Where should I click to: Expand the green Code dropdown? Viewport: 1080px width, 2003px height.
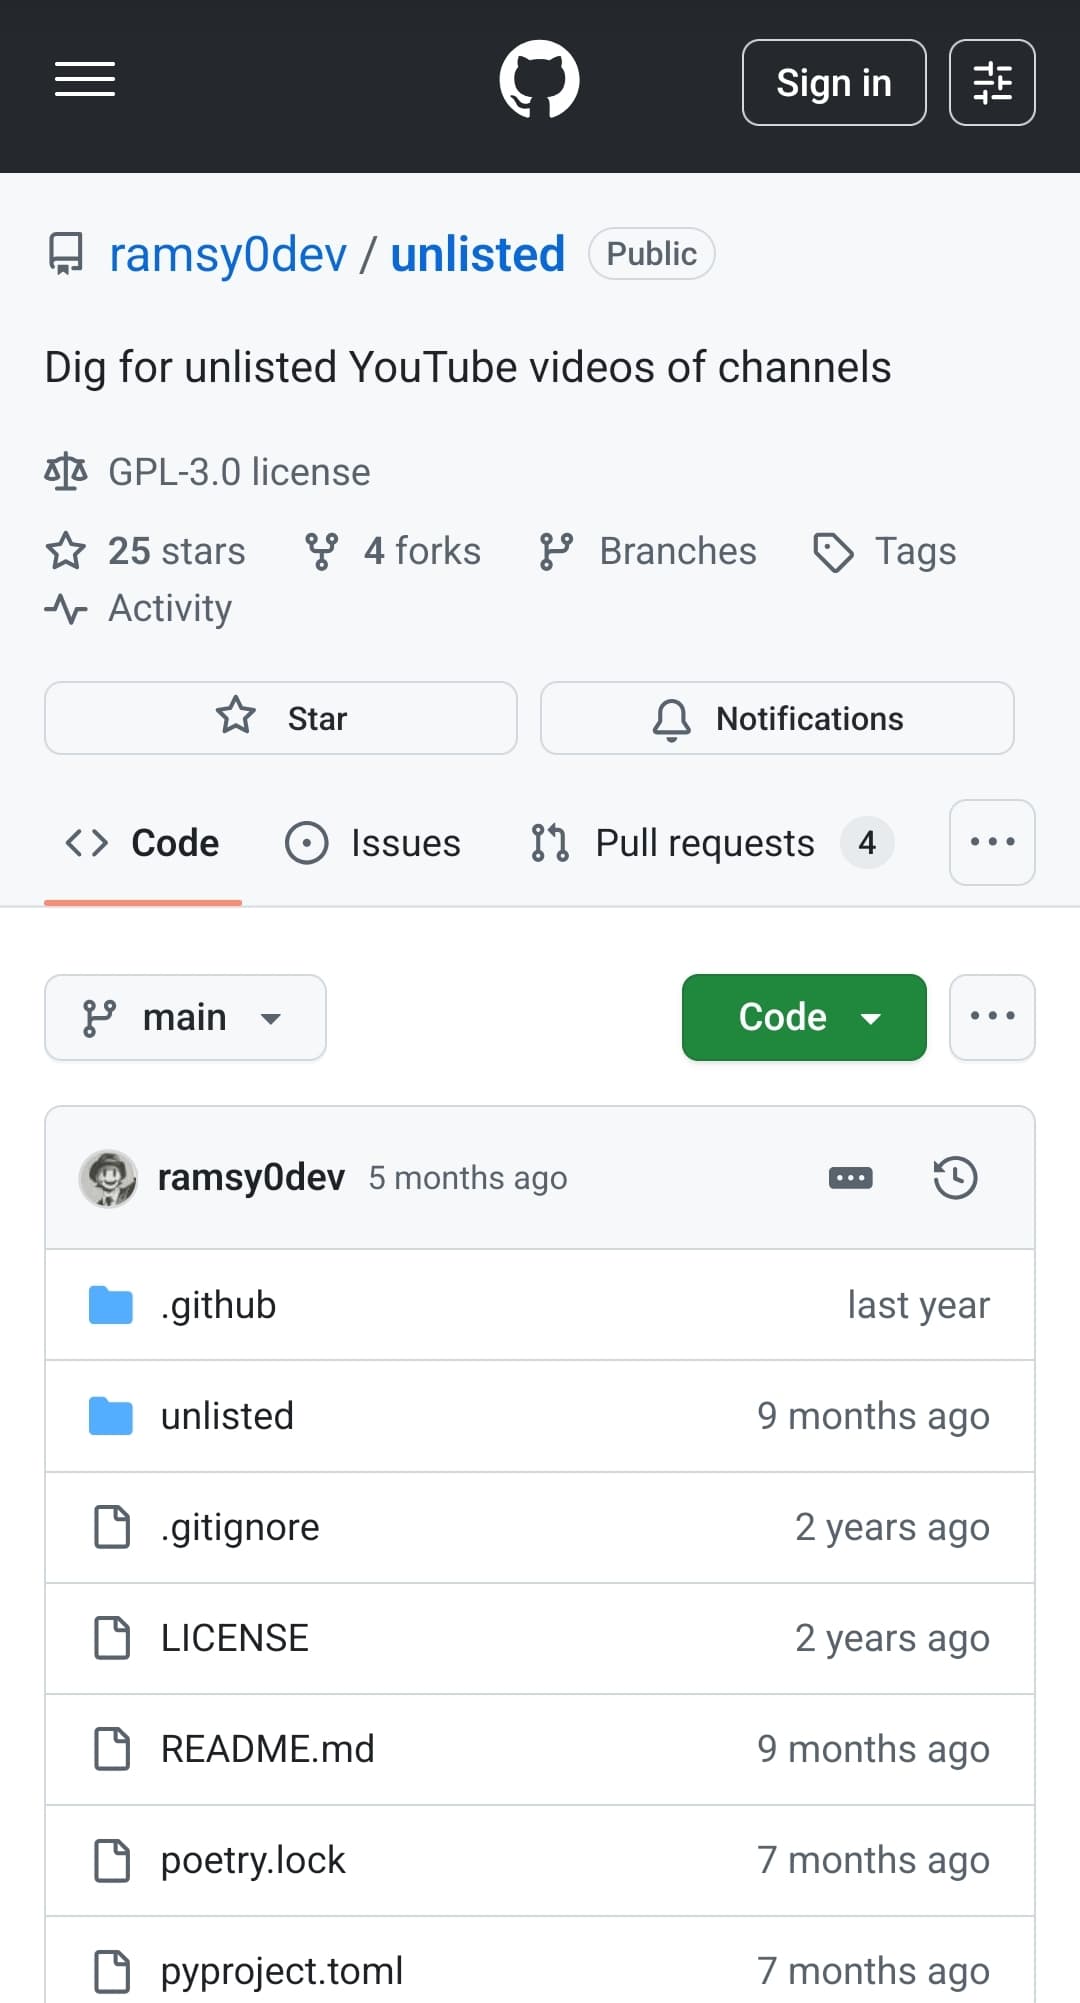(x=804, y=1017)
